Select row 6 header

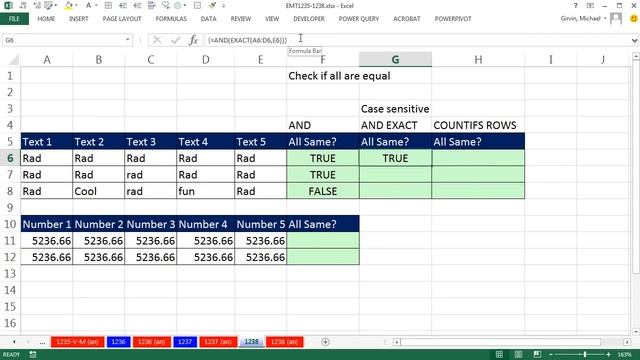click(10, 158)
